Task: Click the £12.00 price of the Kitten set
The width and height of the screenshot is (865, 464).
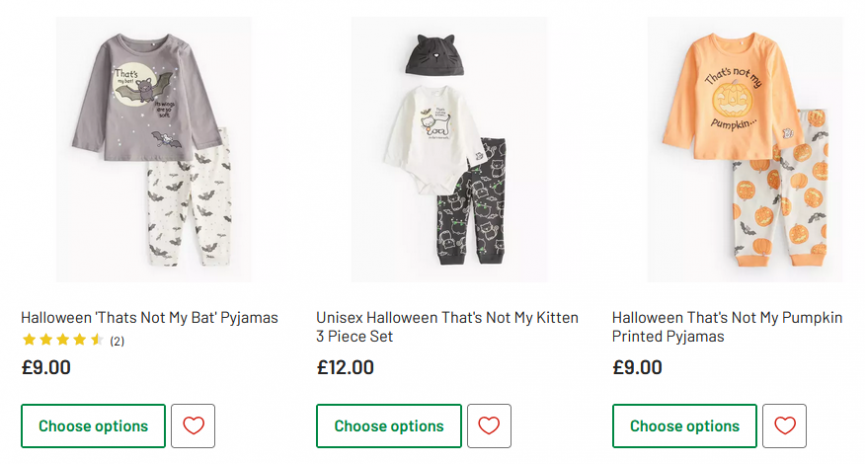Action: click(x=345, y=367)
